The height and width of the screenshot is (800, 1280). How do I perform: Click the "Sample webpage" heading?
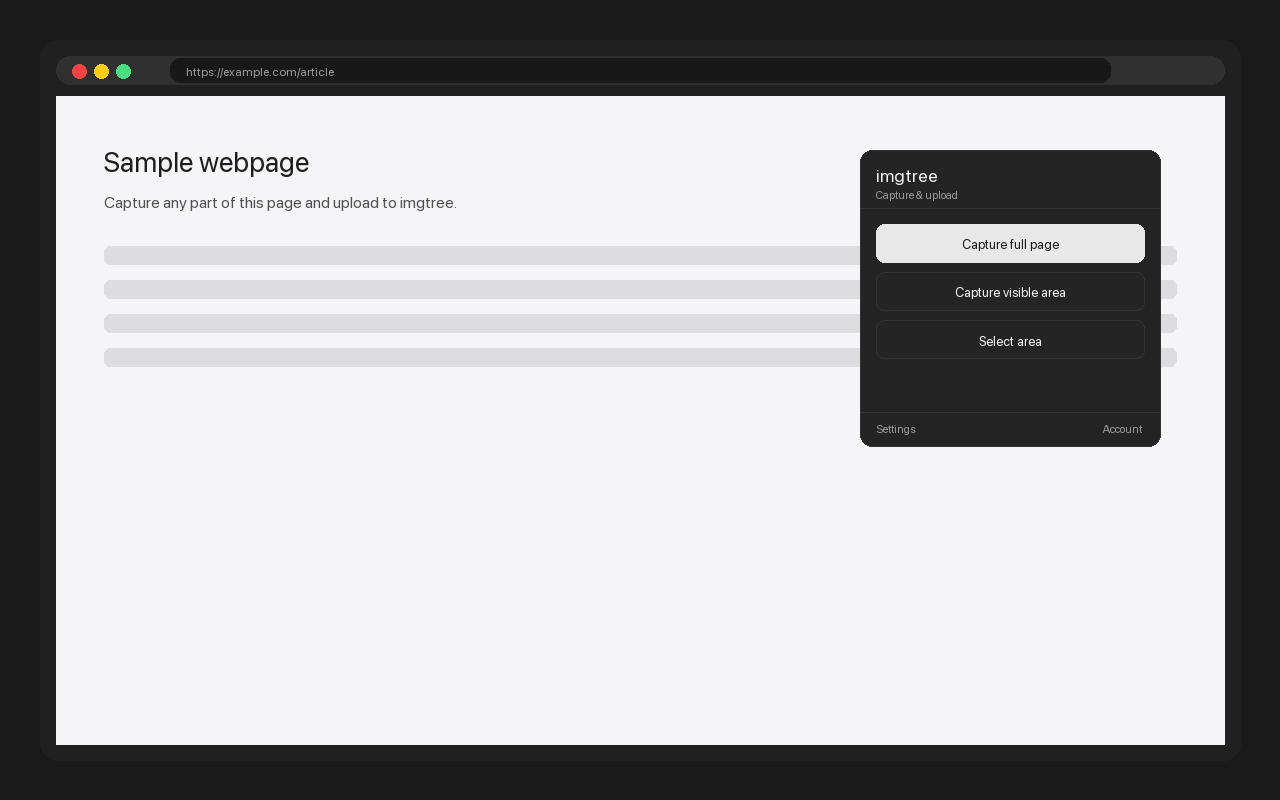click(206, 163)
